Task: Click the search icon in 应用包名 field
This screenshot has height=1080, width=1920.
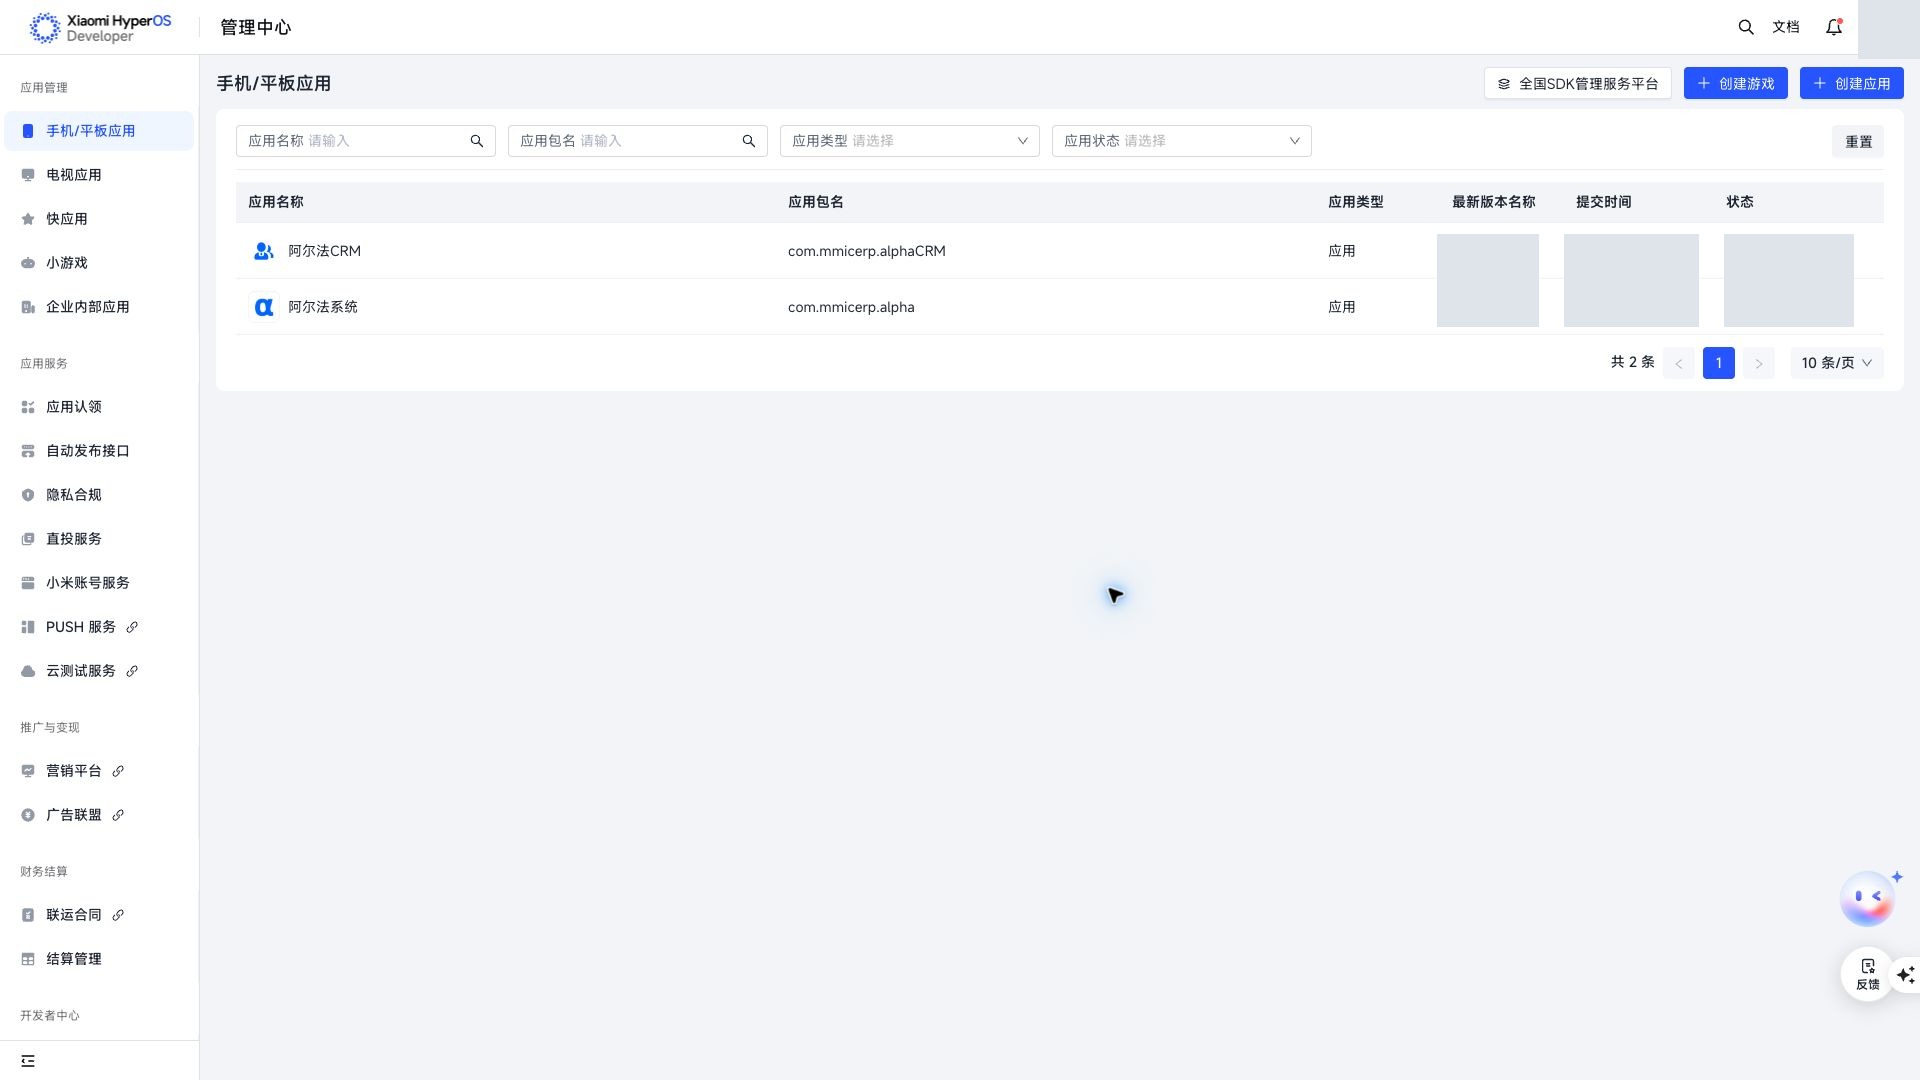Action: click(x=749, y=141)
